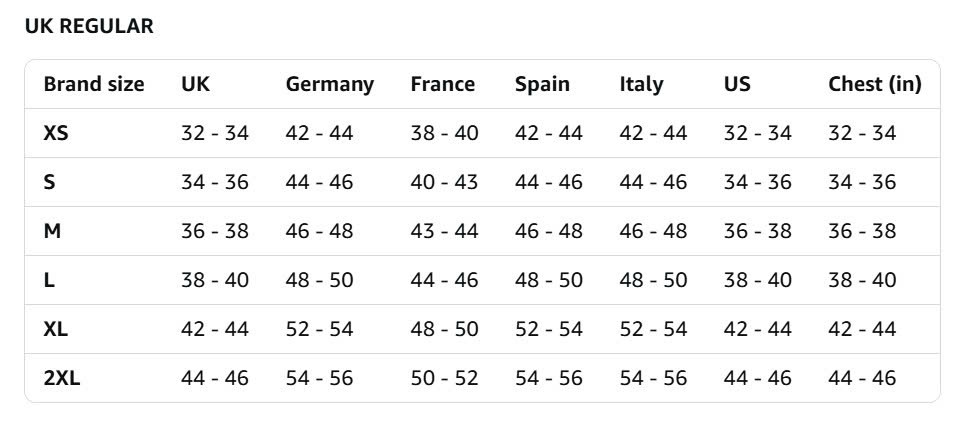
Task: Click the Italy value for size XS
Action: 653,133
